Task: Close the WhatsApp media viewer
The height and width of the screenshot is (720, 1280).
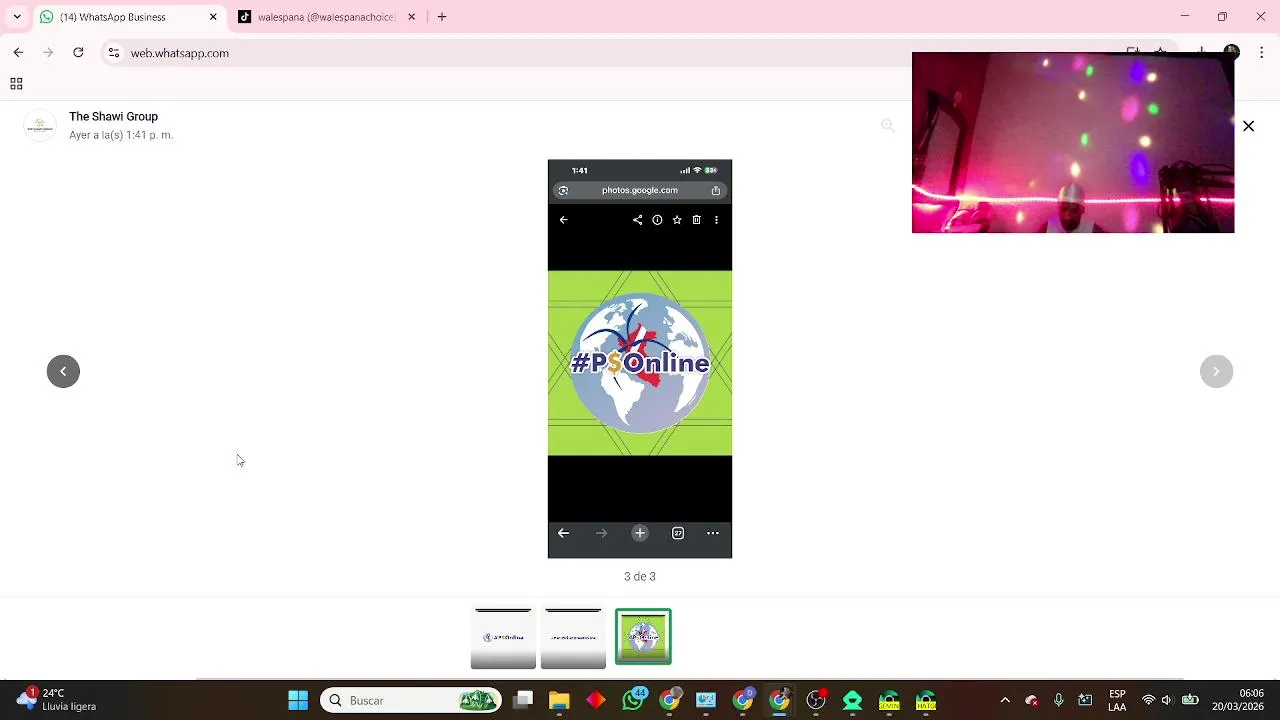Action: point(1248,126)
